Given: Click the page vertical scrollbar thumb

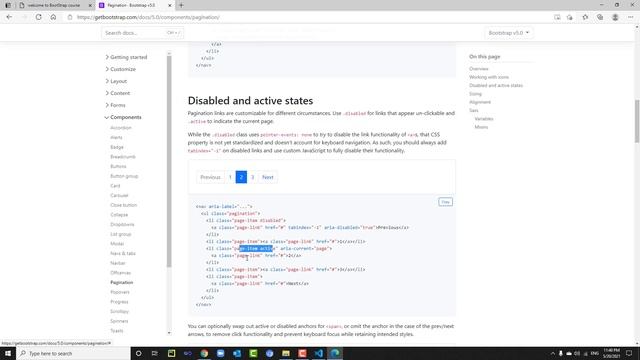Looking at the screenshot, I should 637,121.
